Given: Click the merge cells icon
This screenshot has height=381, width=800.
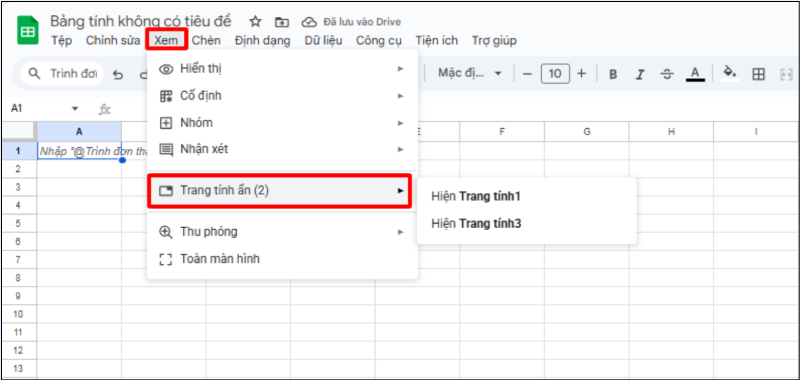Looking at the screenshot, I should (787, 74).
